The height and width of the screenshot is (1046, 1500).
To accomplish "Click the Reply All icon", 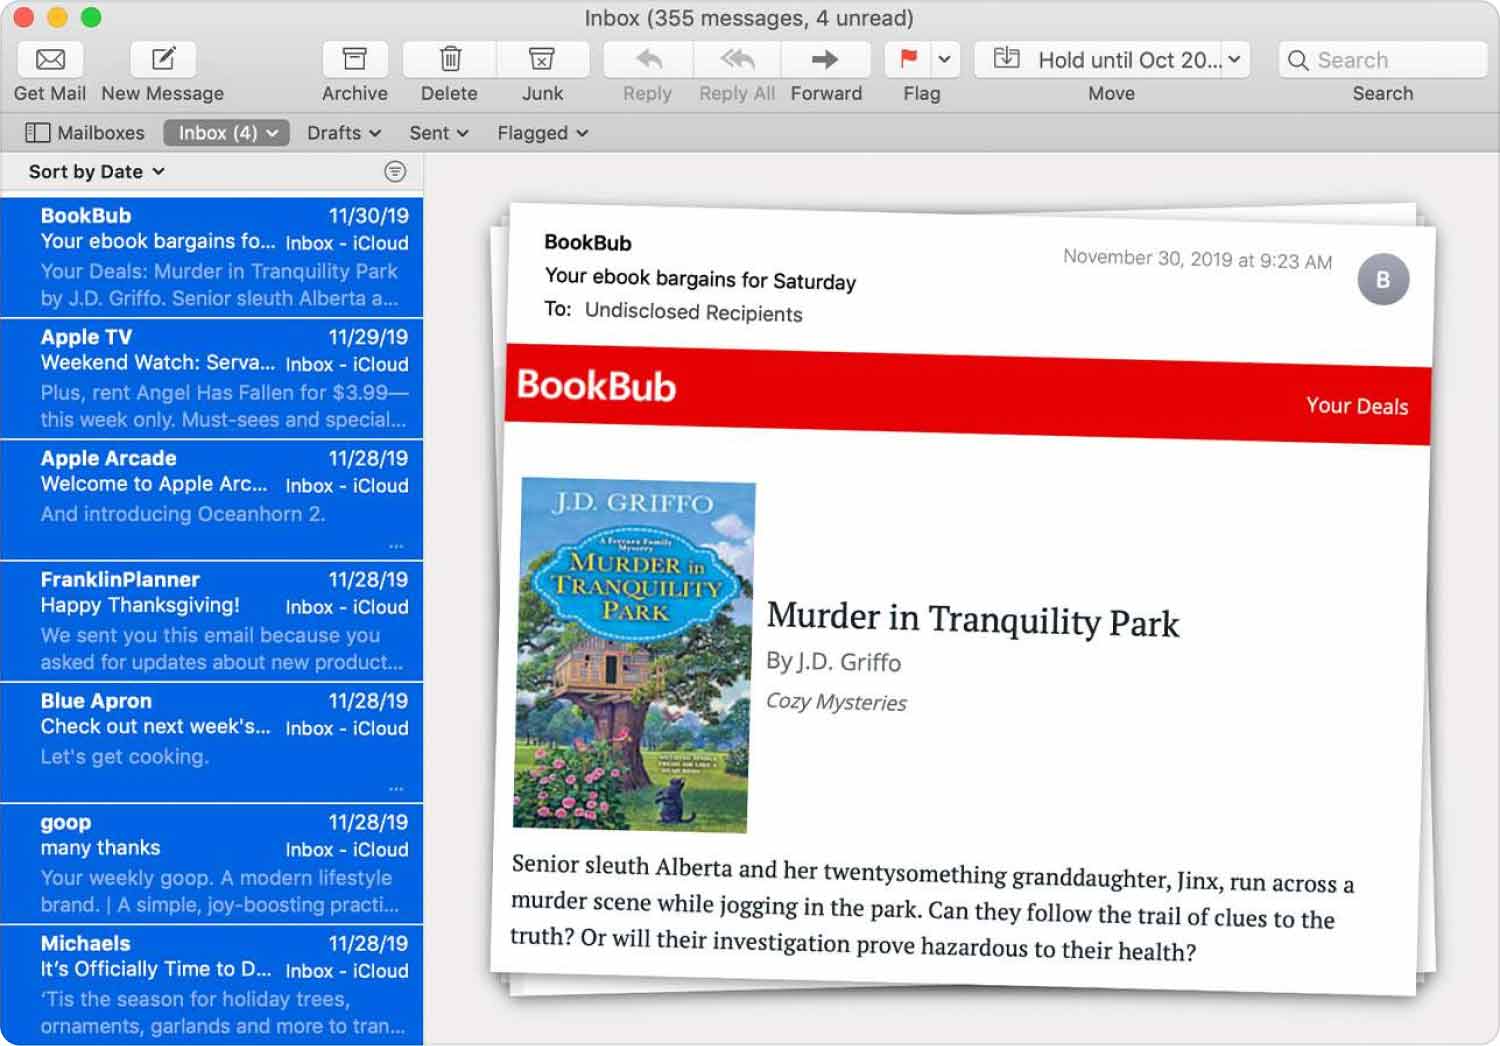I will pyautogui.click(x=737, y=60).
